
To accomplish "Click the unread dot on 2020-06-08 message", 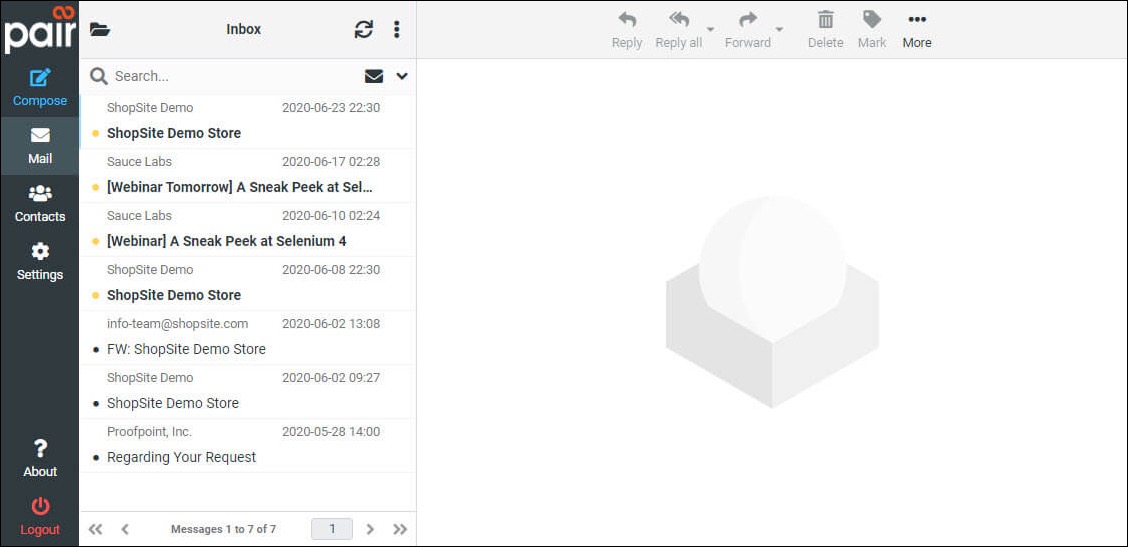I will 96,295.
